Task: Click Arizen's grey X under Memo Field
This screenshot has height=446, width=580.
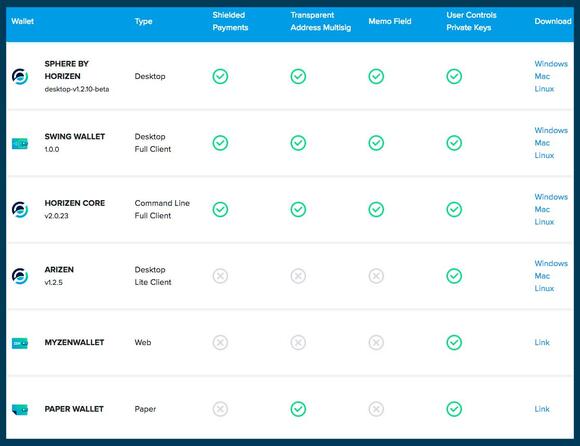Action: point(376,276)
